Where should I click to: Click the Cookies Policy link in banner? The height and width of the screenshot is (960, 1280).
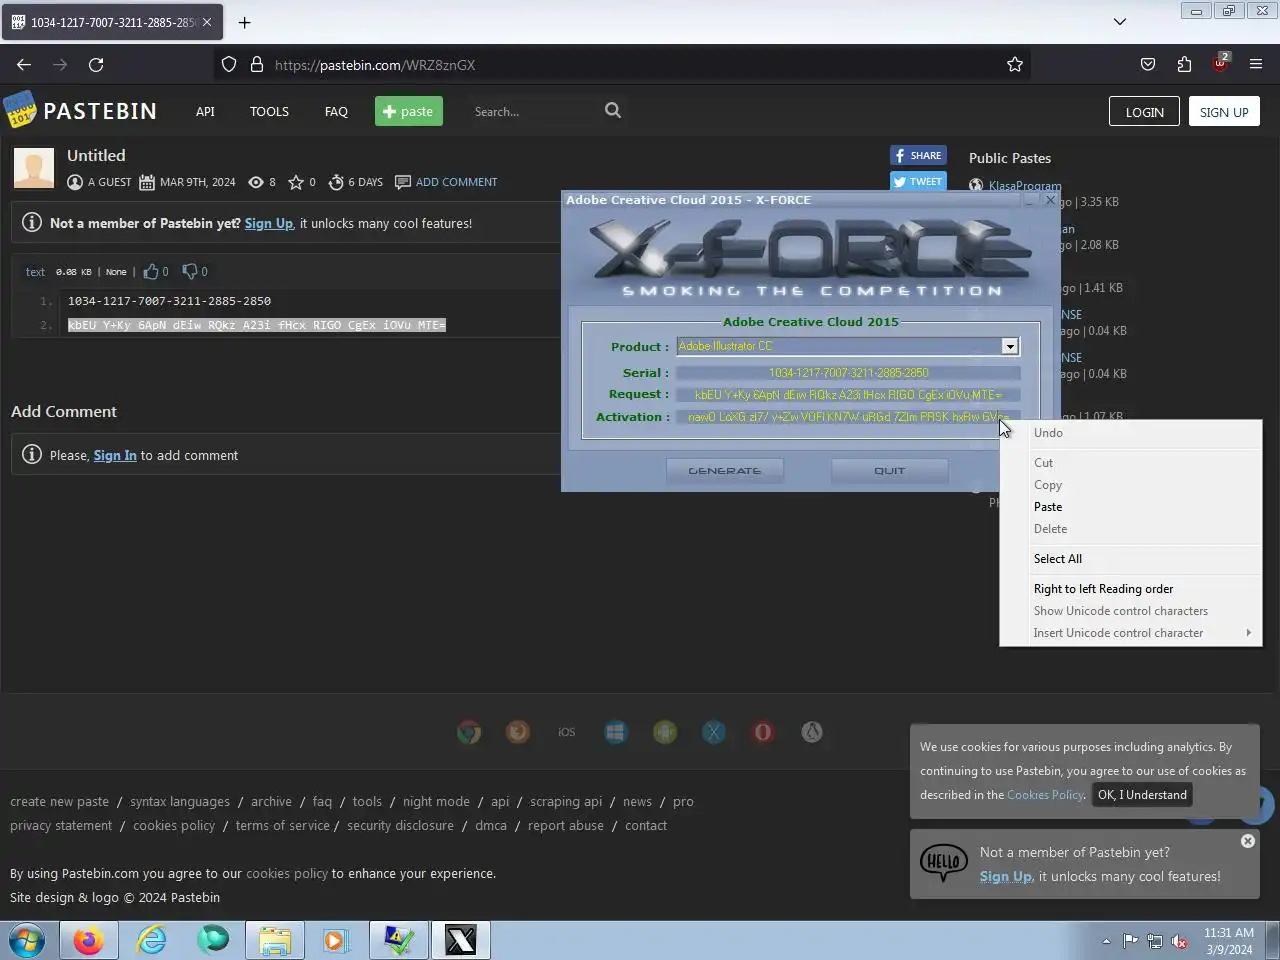pos(1045,795)
